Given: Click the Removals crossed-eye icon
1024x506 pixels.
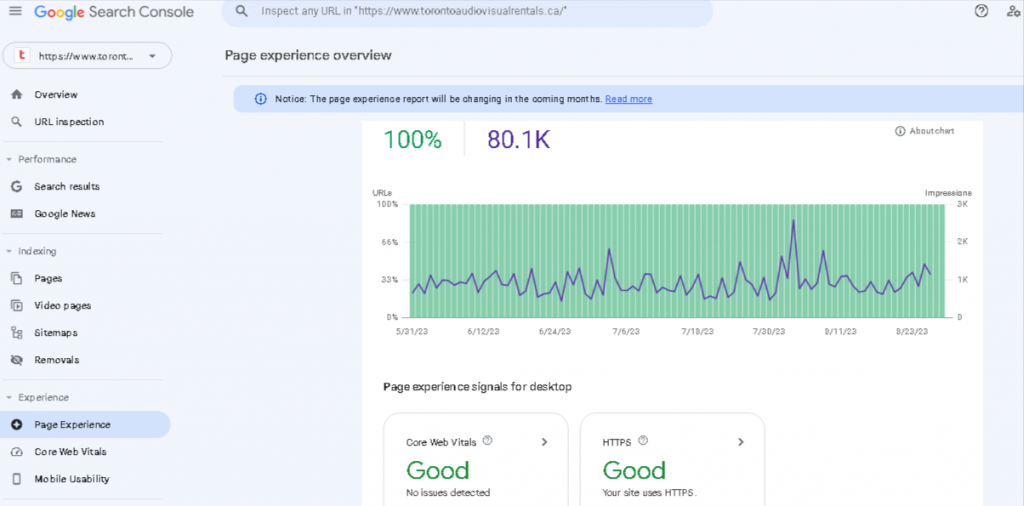Looking at the screenshot, I should (x=17, y=360).
